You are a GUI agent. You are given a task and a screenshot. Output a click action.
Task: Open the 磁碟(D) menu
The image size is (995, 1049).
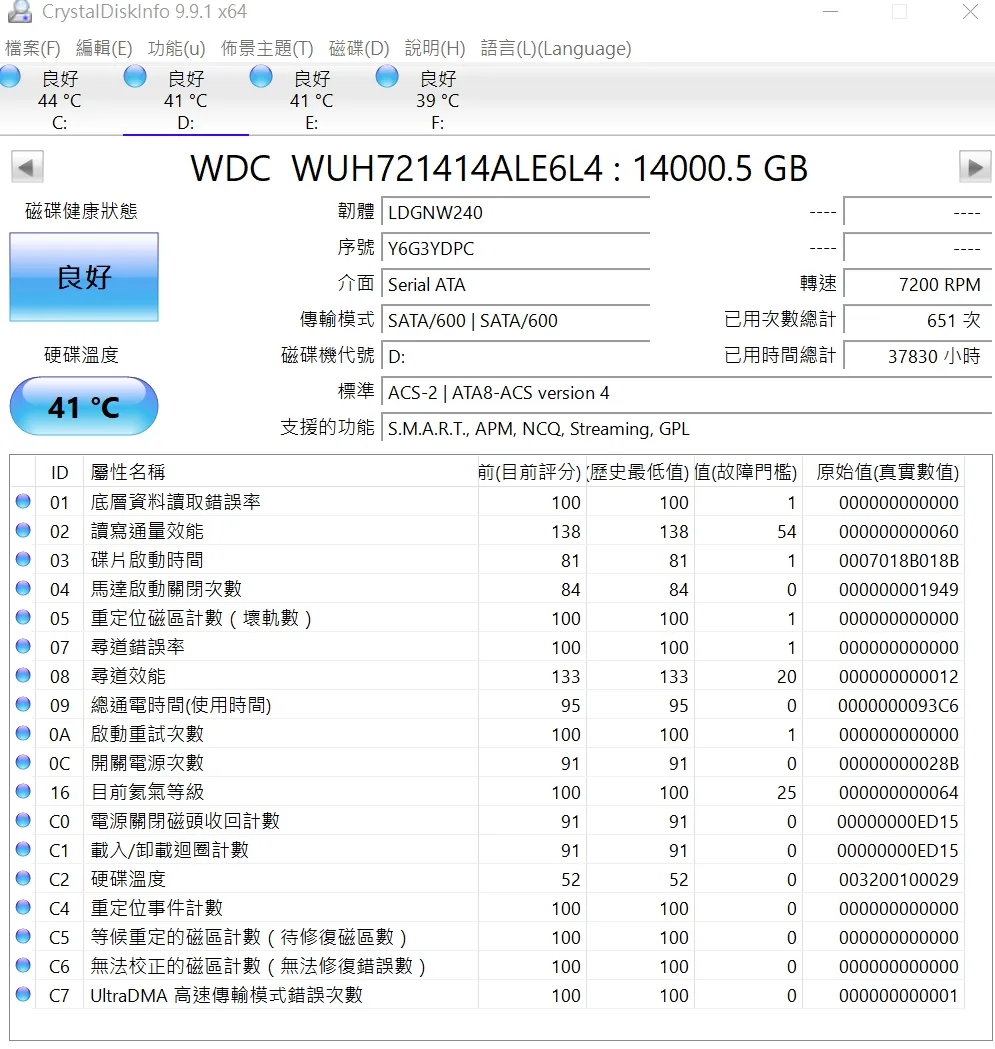point(359,48)
